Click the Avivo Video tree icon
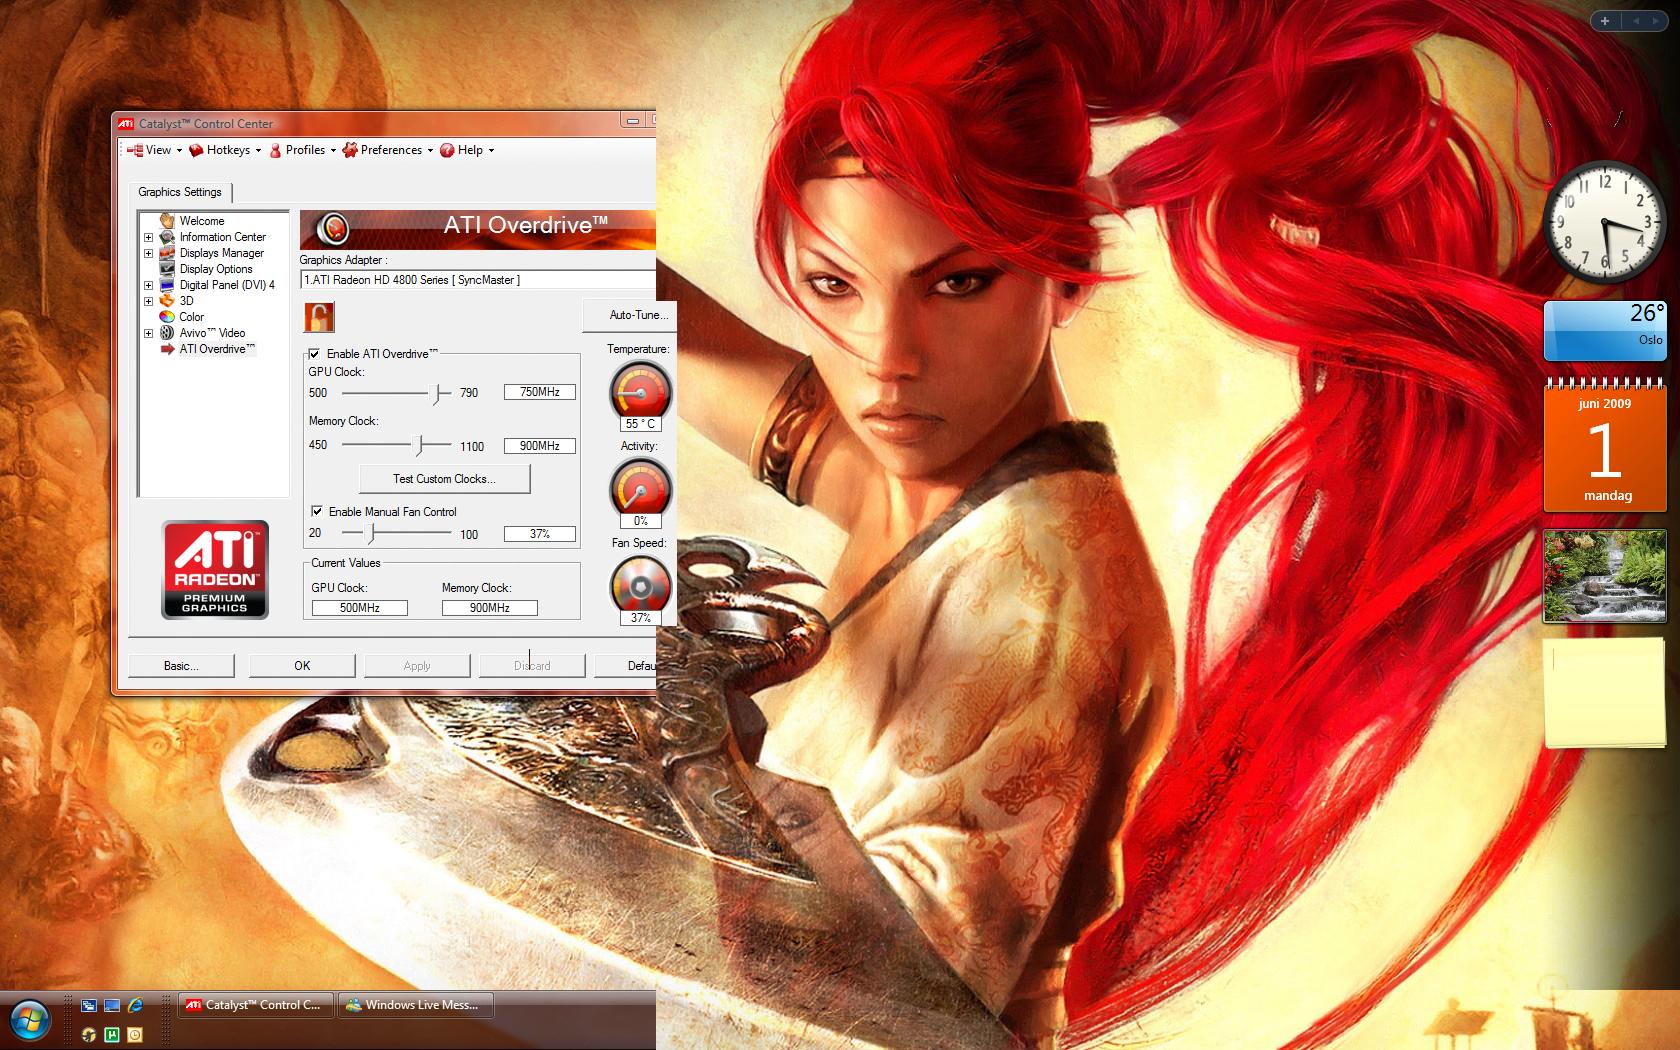This screenshot has height=1050, width=1680. coord(167,332)
